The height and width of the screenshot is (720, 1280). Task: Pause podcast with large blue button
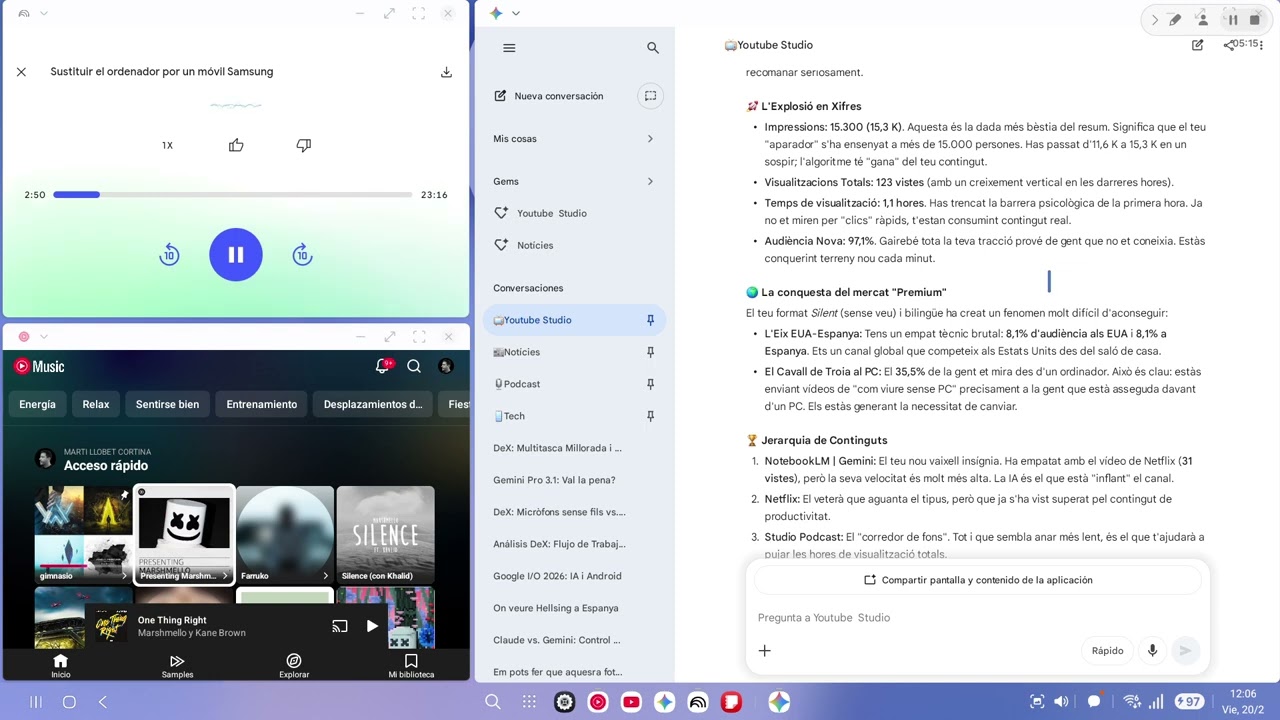click(x=235, y=255)
